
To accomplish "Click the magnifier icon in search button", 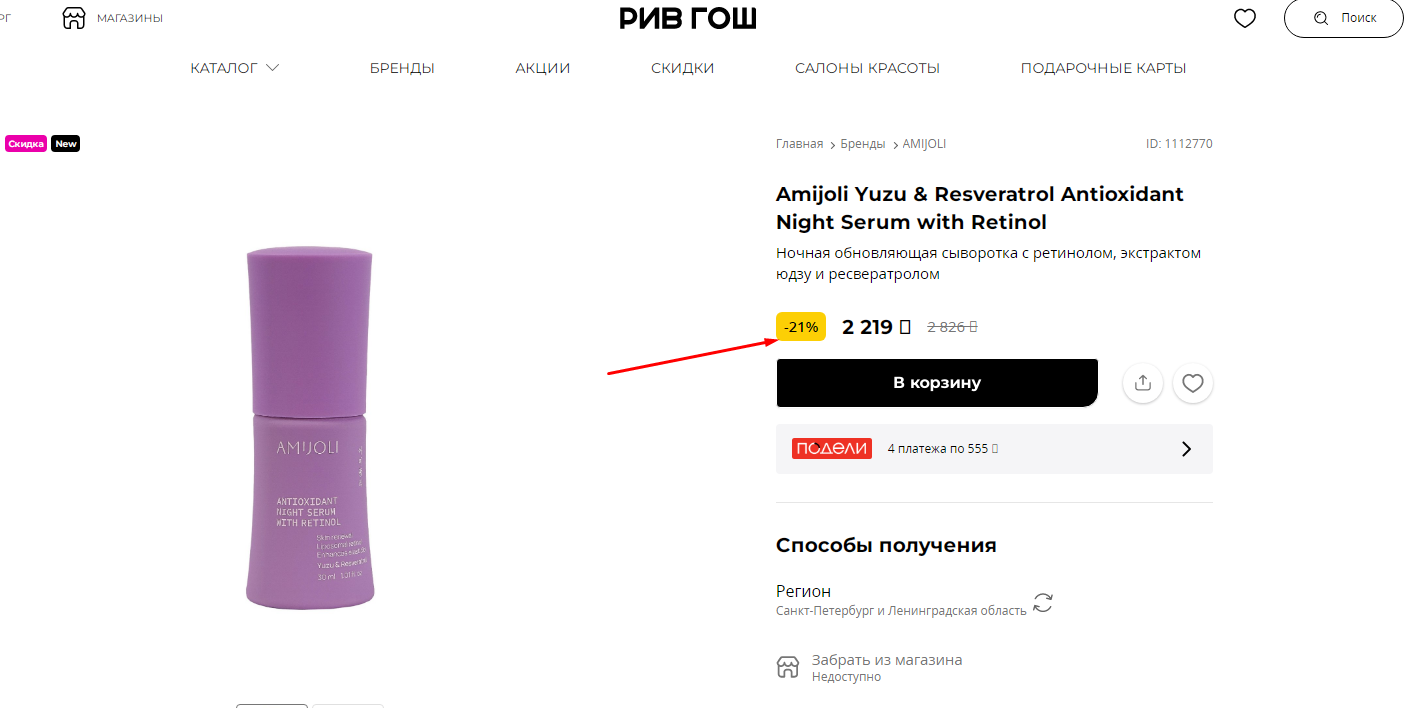I will tap(1321, 18).
